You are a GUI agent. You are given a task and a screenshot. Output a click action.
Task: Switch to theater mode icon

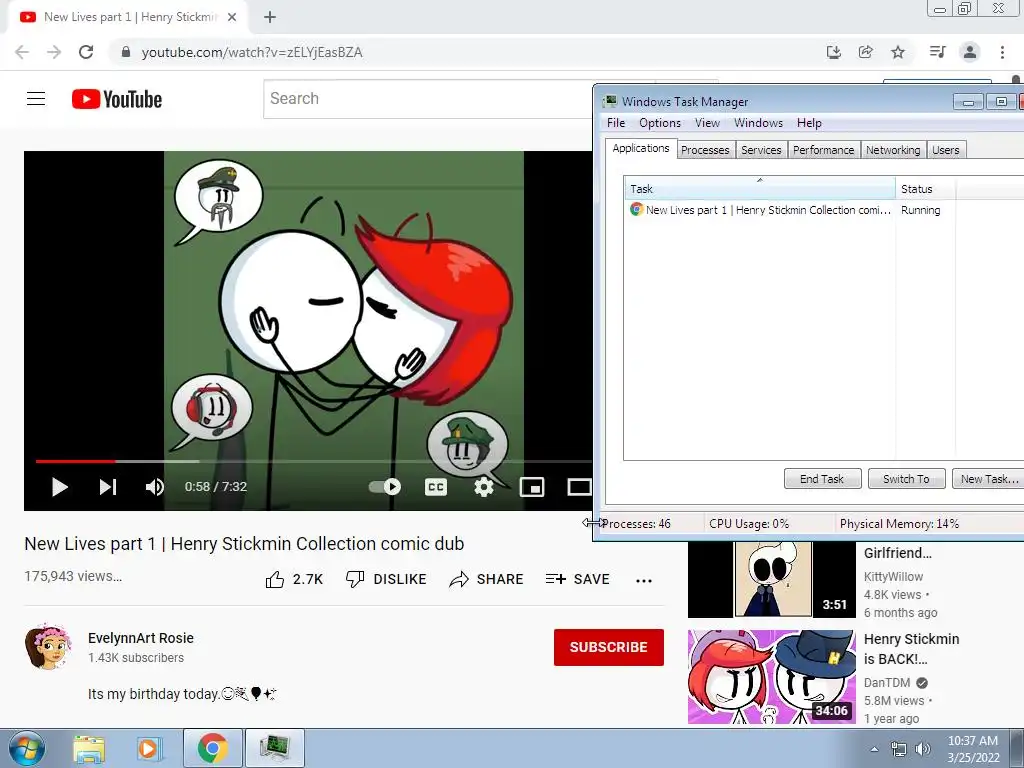pos(579,487)
